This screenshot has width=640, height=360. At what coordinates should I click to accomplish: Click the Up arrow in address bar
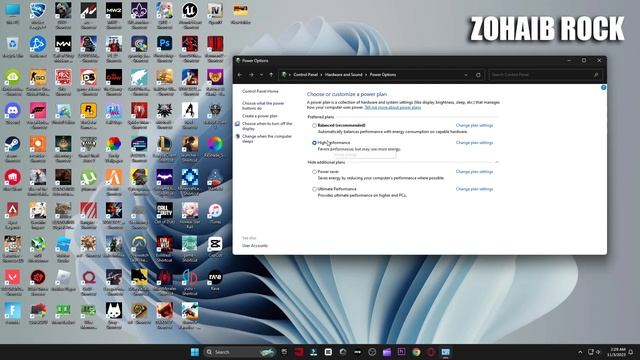tap(271, 75)
